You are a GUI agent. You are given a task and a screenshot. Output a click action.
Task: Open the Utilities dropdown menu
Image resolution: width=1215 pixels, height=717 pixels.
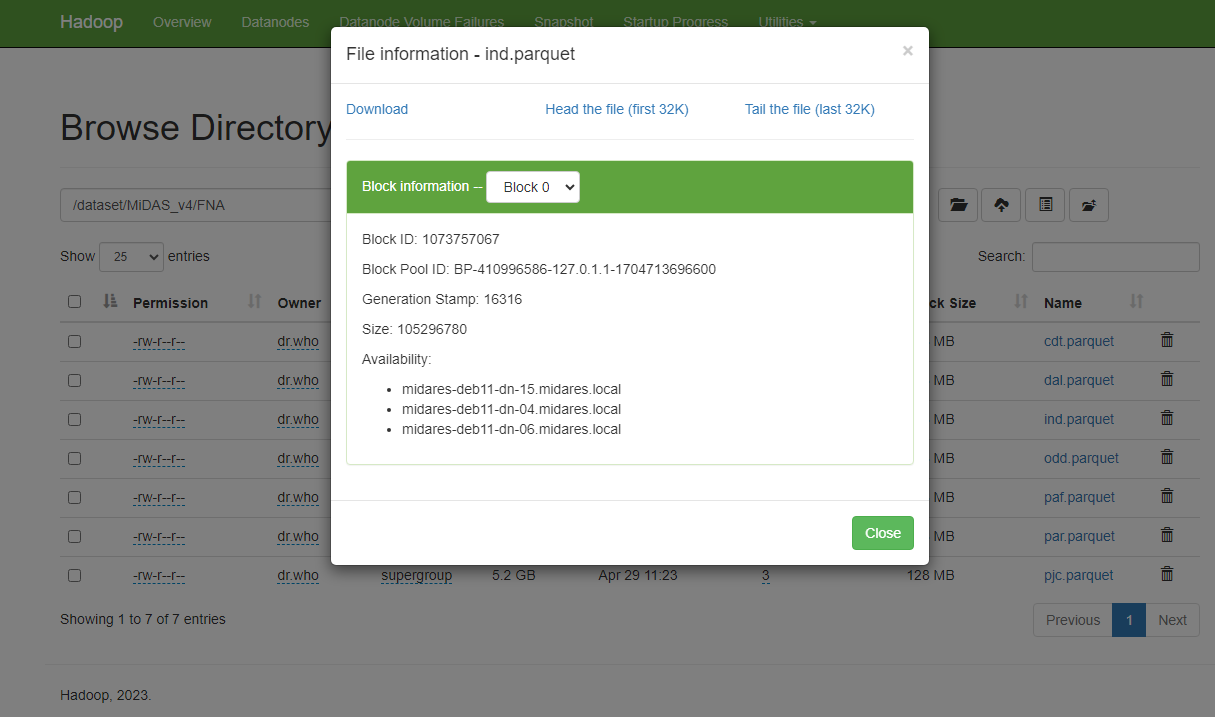[x=787, y=22]
